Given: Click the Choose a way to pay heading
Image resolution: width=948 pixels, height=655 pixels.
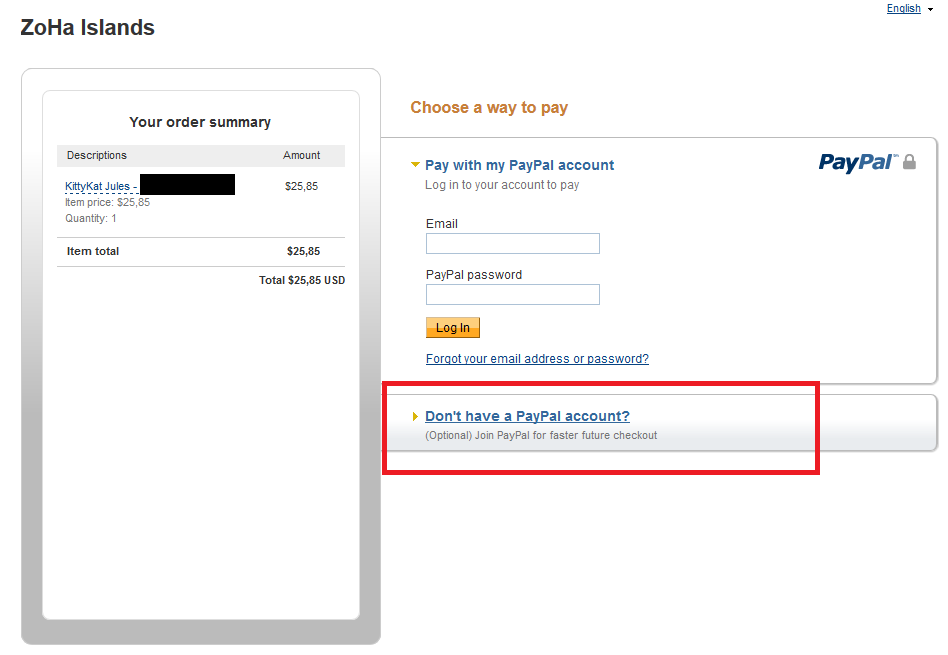Looking at the screenshot, I should (489, 108).
